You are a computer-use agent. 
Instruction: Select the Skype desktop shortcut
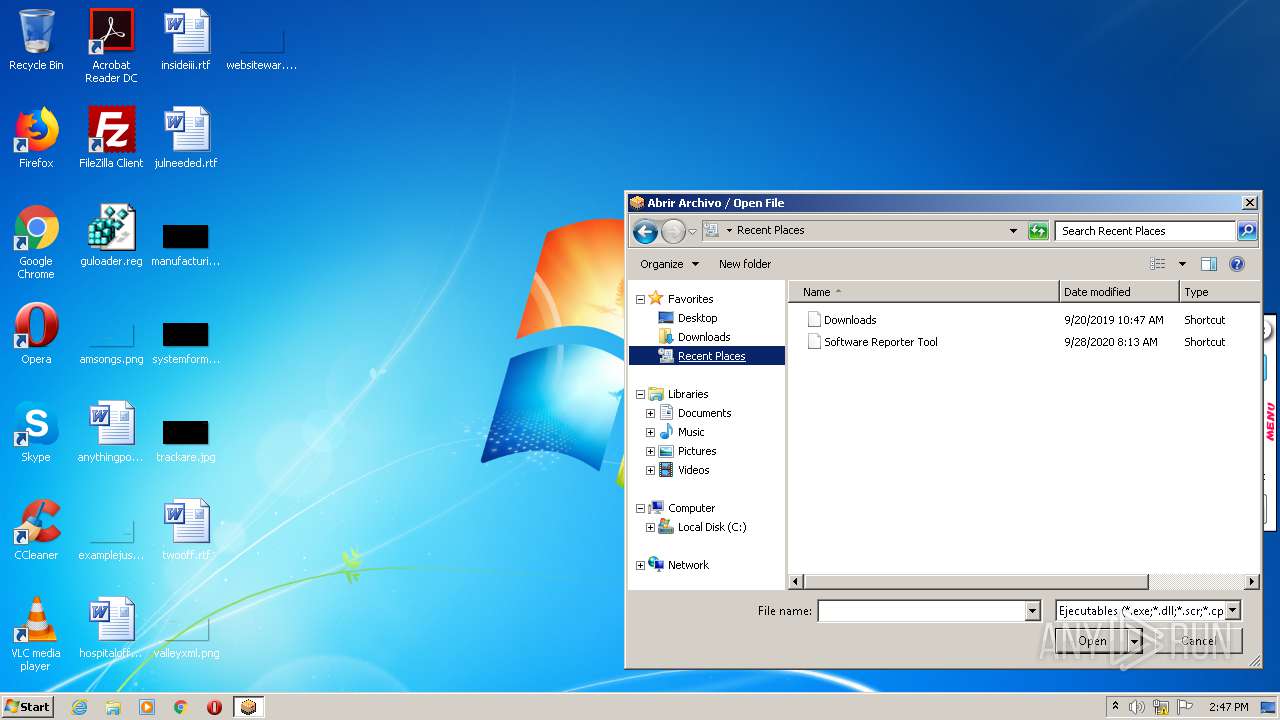(36, 432)
